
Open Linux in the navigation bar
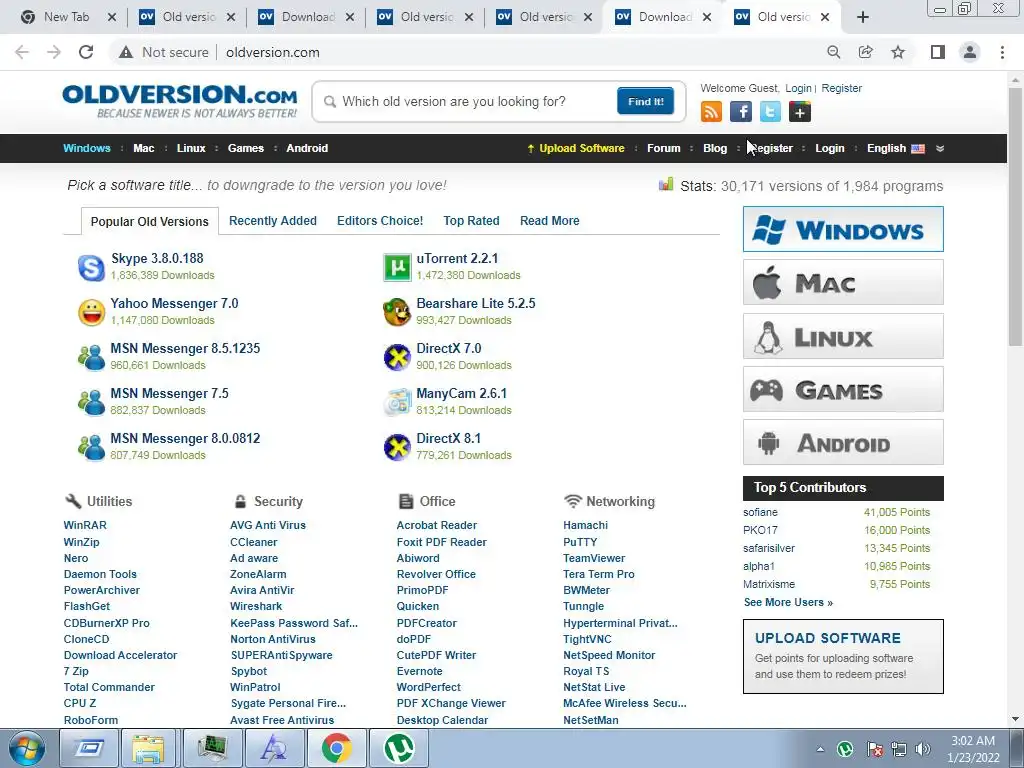(191, 148)
